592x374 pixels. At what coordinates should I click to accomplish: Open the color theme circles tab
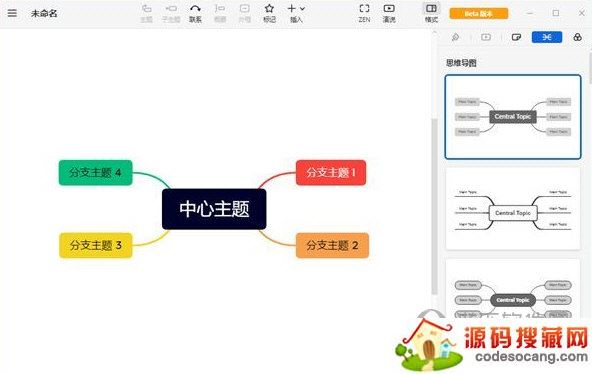(577, 37)
